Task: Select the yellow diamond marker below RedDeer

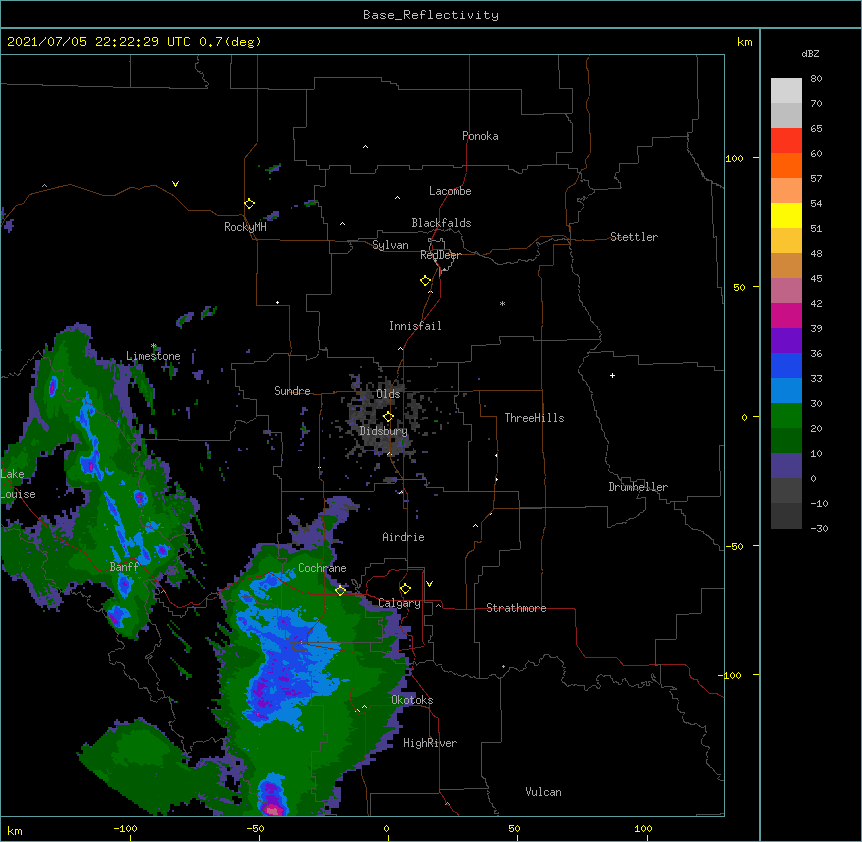Action: pyautogui.click(x=425, y=281)
